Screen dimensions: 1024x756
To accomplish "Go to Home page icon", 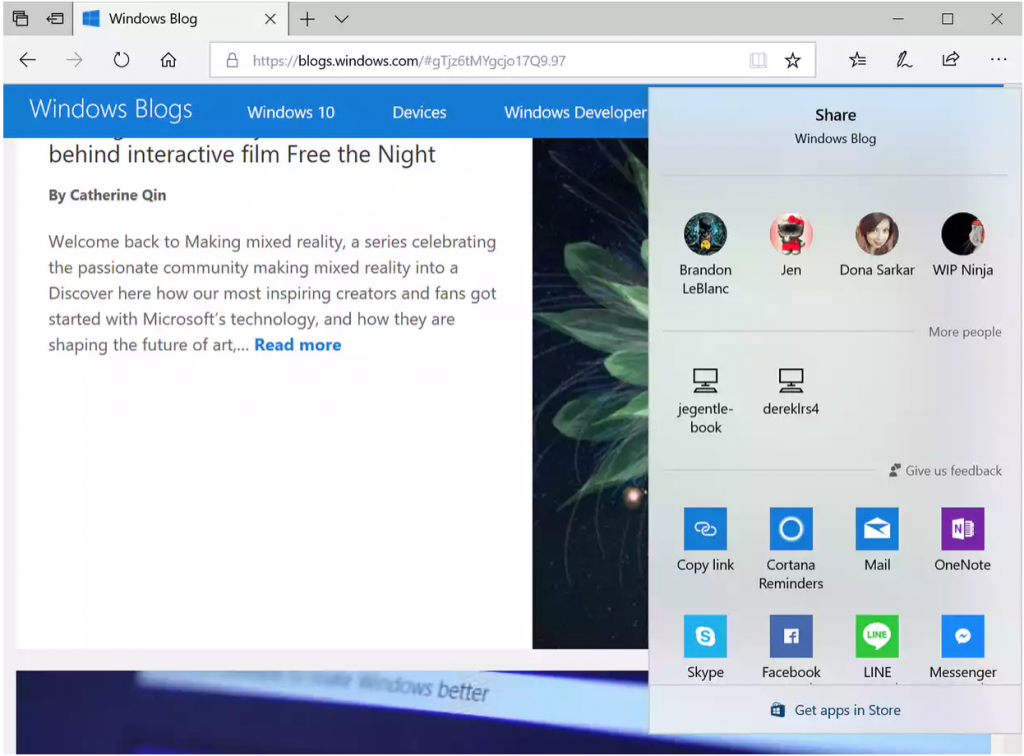I will [x=168, y=60].
